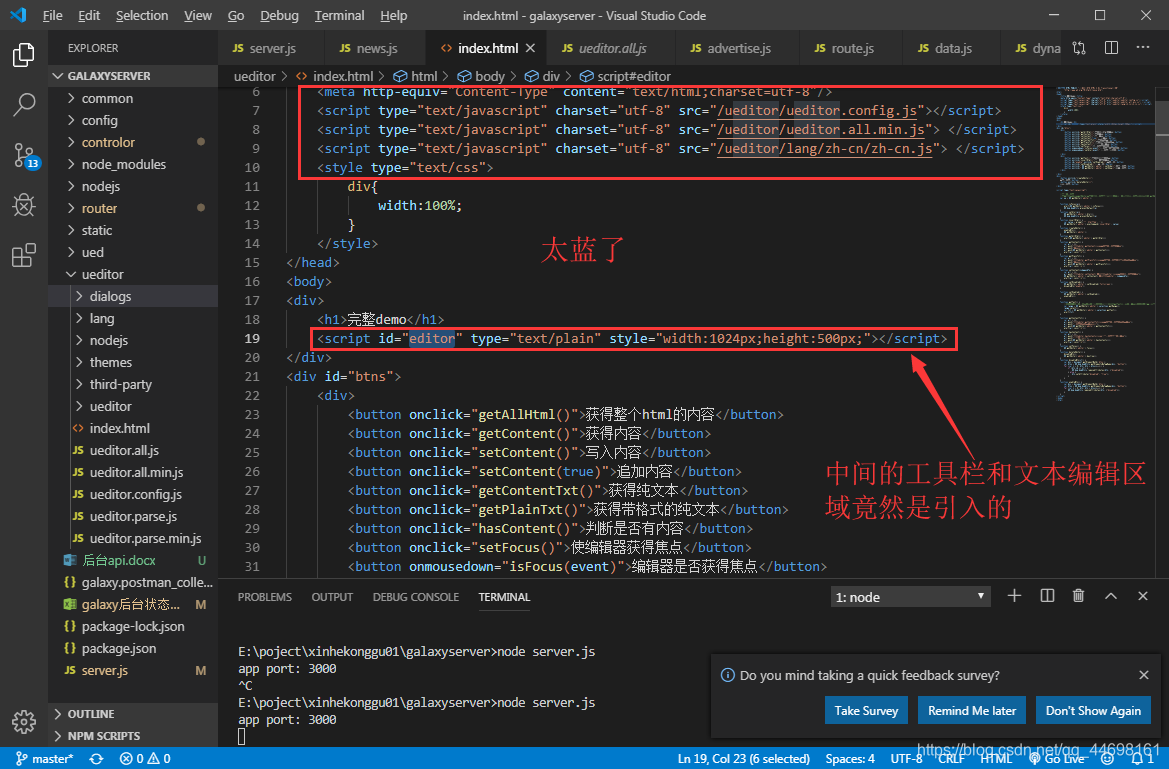Open package.json in the explorer
This screenshot has width=1169, height=769.
tap(133, 648)
